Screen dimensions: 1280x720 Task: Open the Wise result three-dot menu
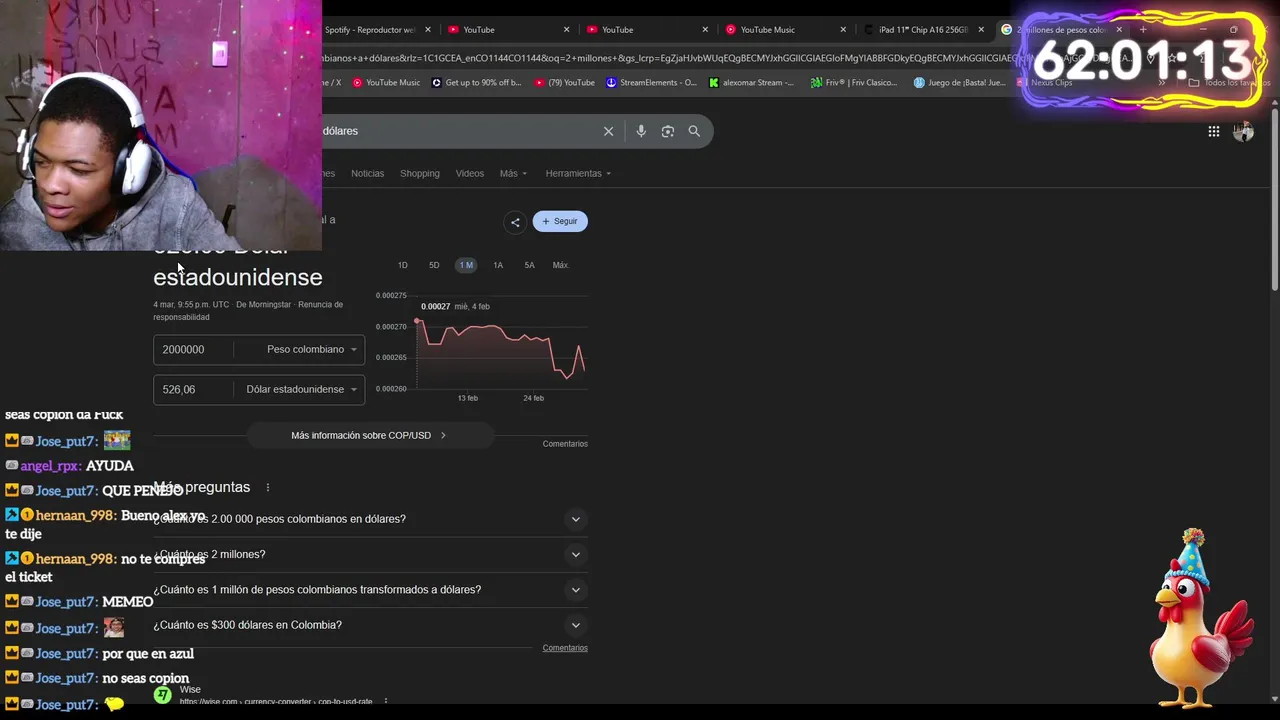click(x=386, y=702)
